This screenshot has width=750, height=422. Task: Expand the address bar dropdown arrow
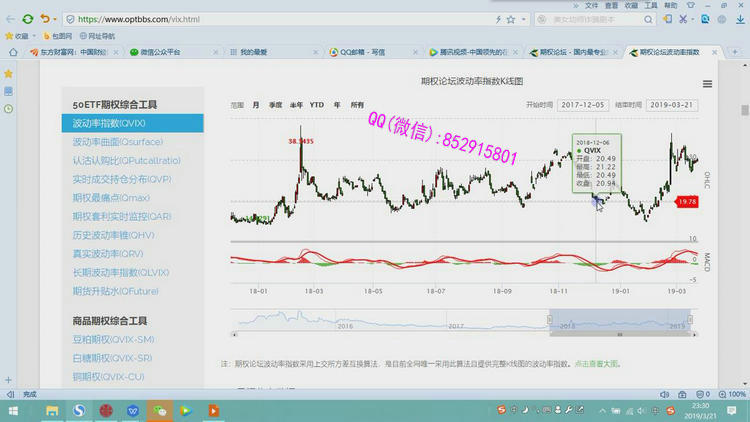pyautogui.click(x=525, y=19)
